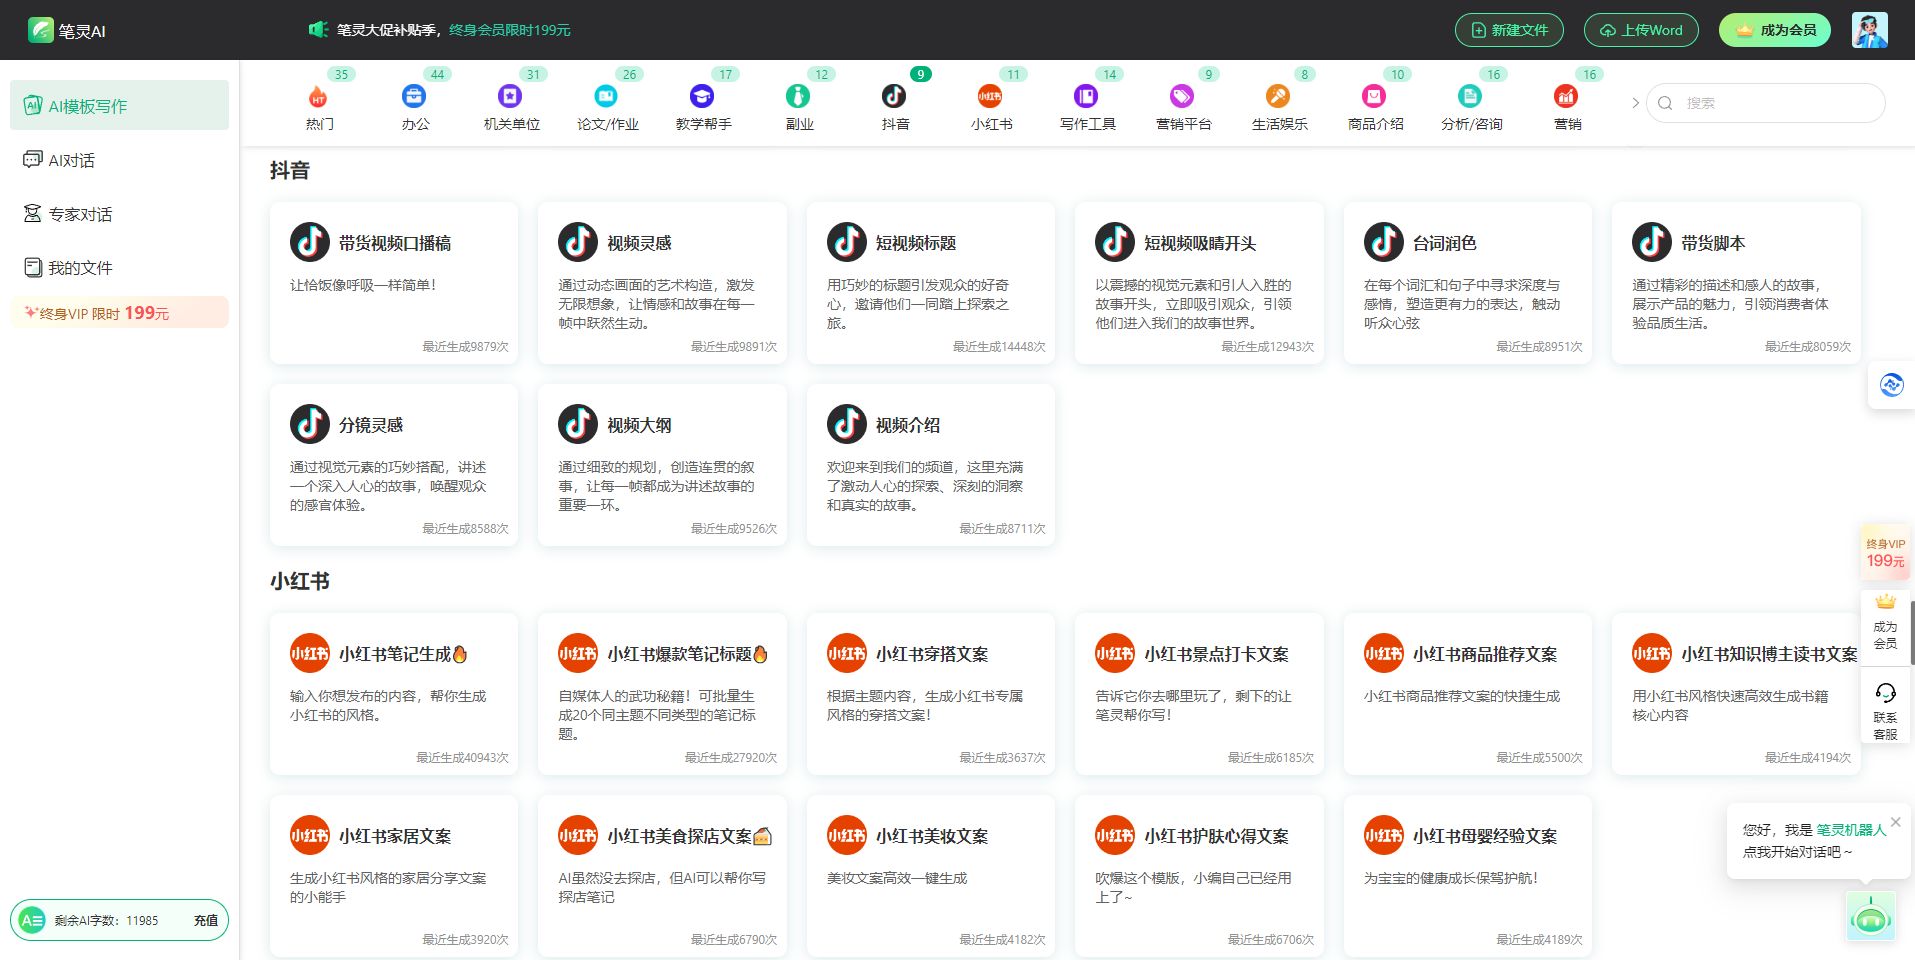
Task: Click the 联系客服 headset icon
Action: tap(1885, 693)
